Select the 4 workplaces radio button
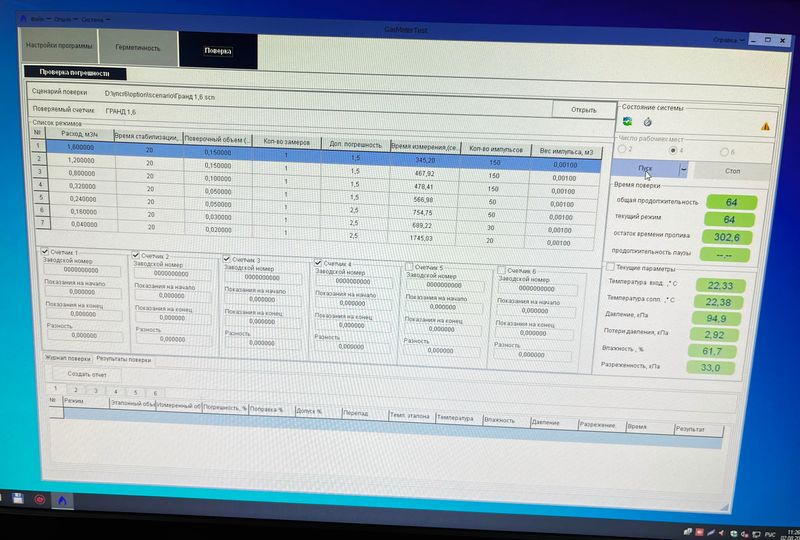 [673, 150]
